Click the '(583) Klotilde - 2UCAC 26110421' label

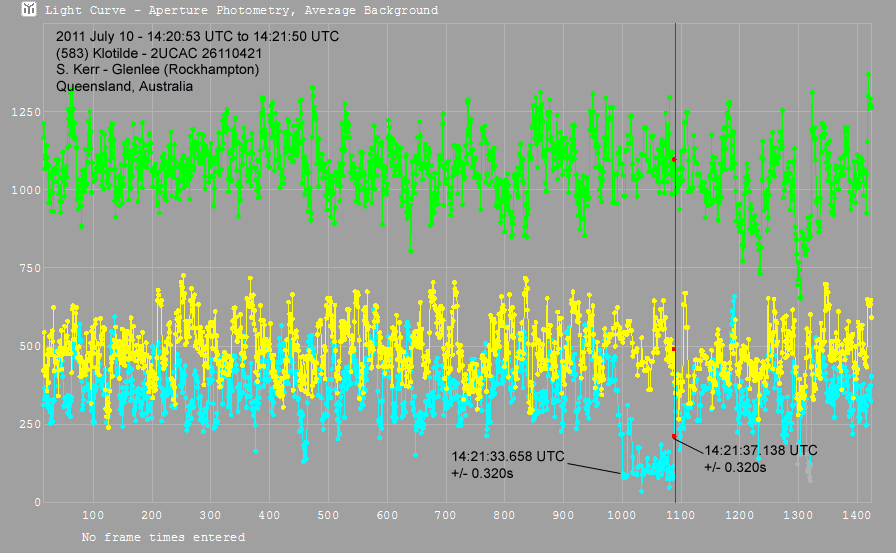click(159, 54)
